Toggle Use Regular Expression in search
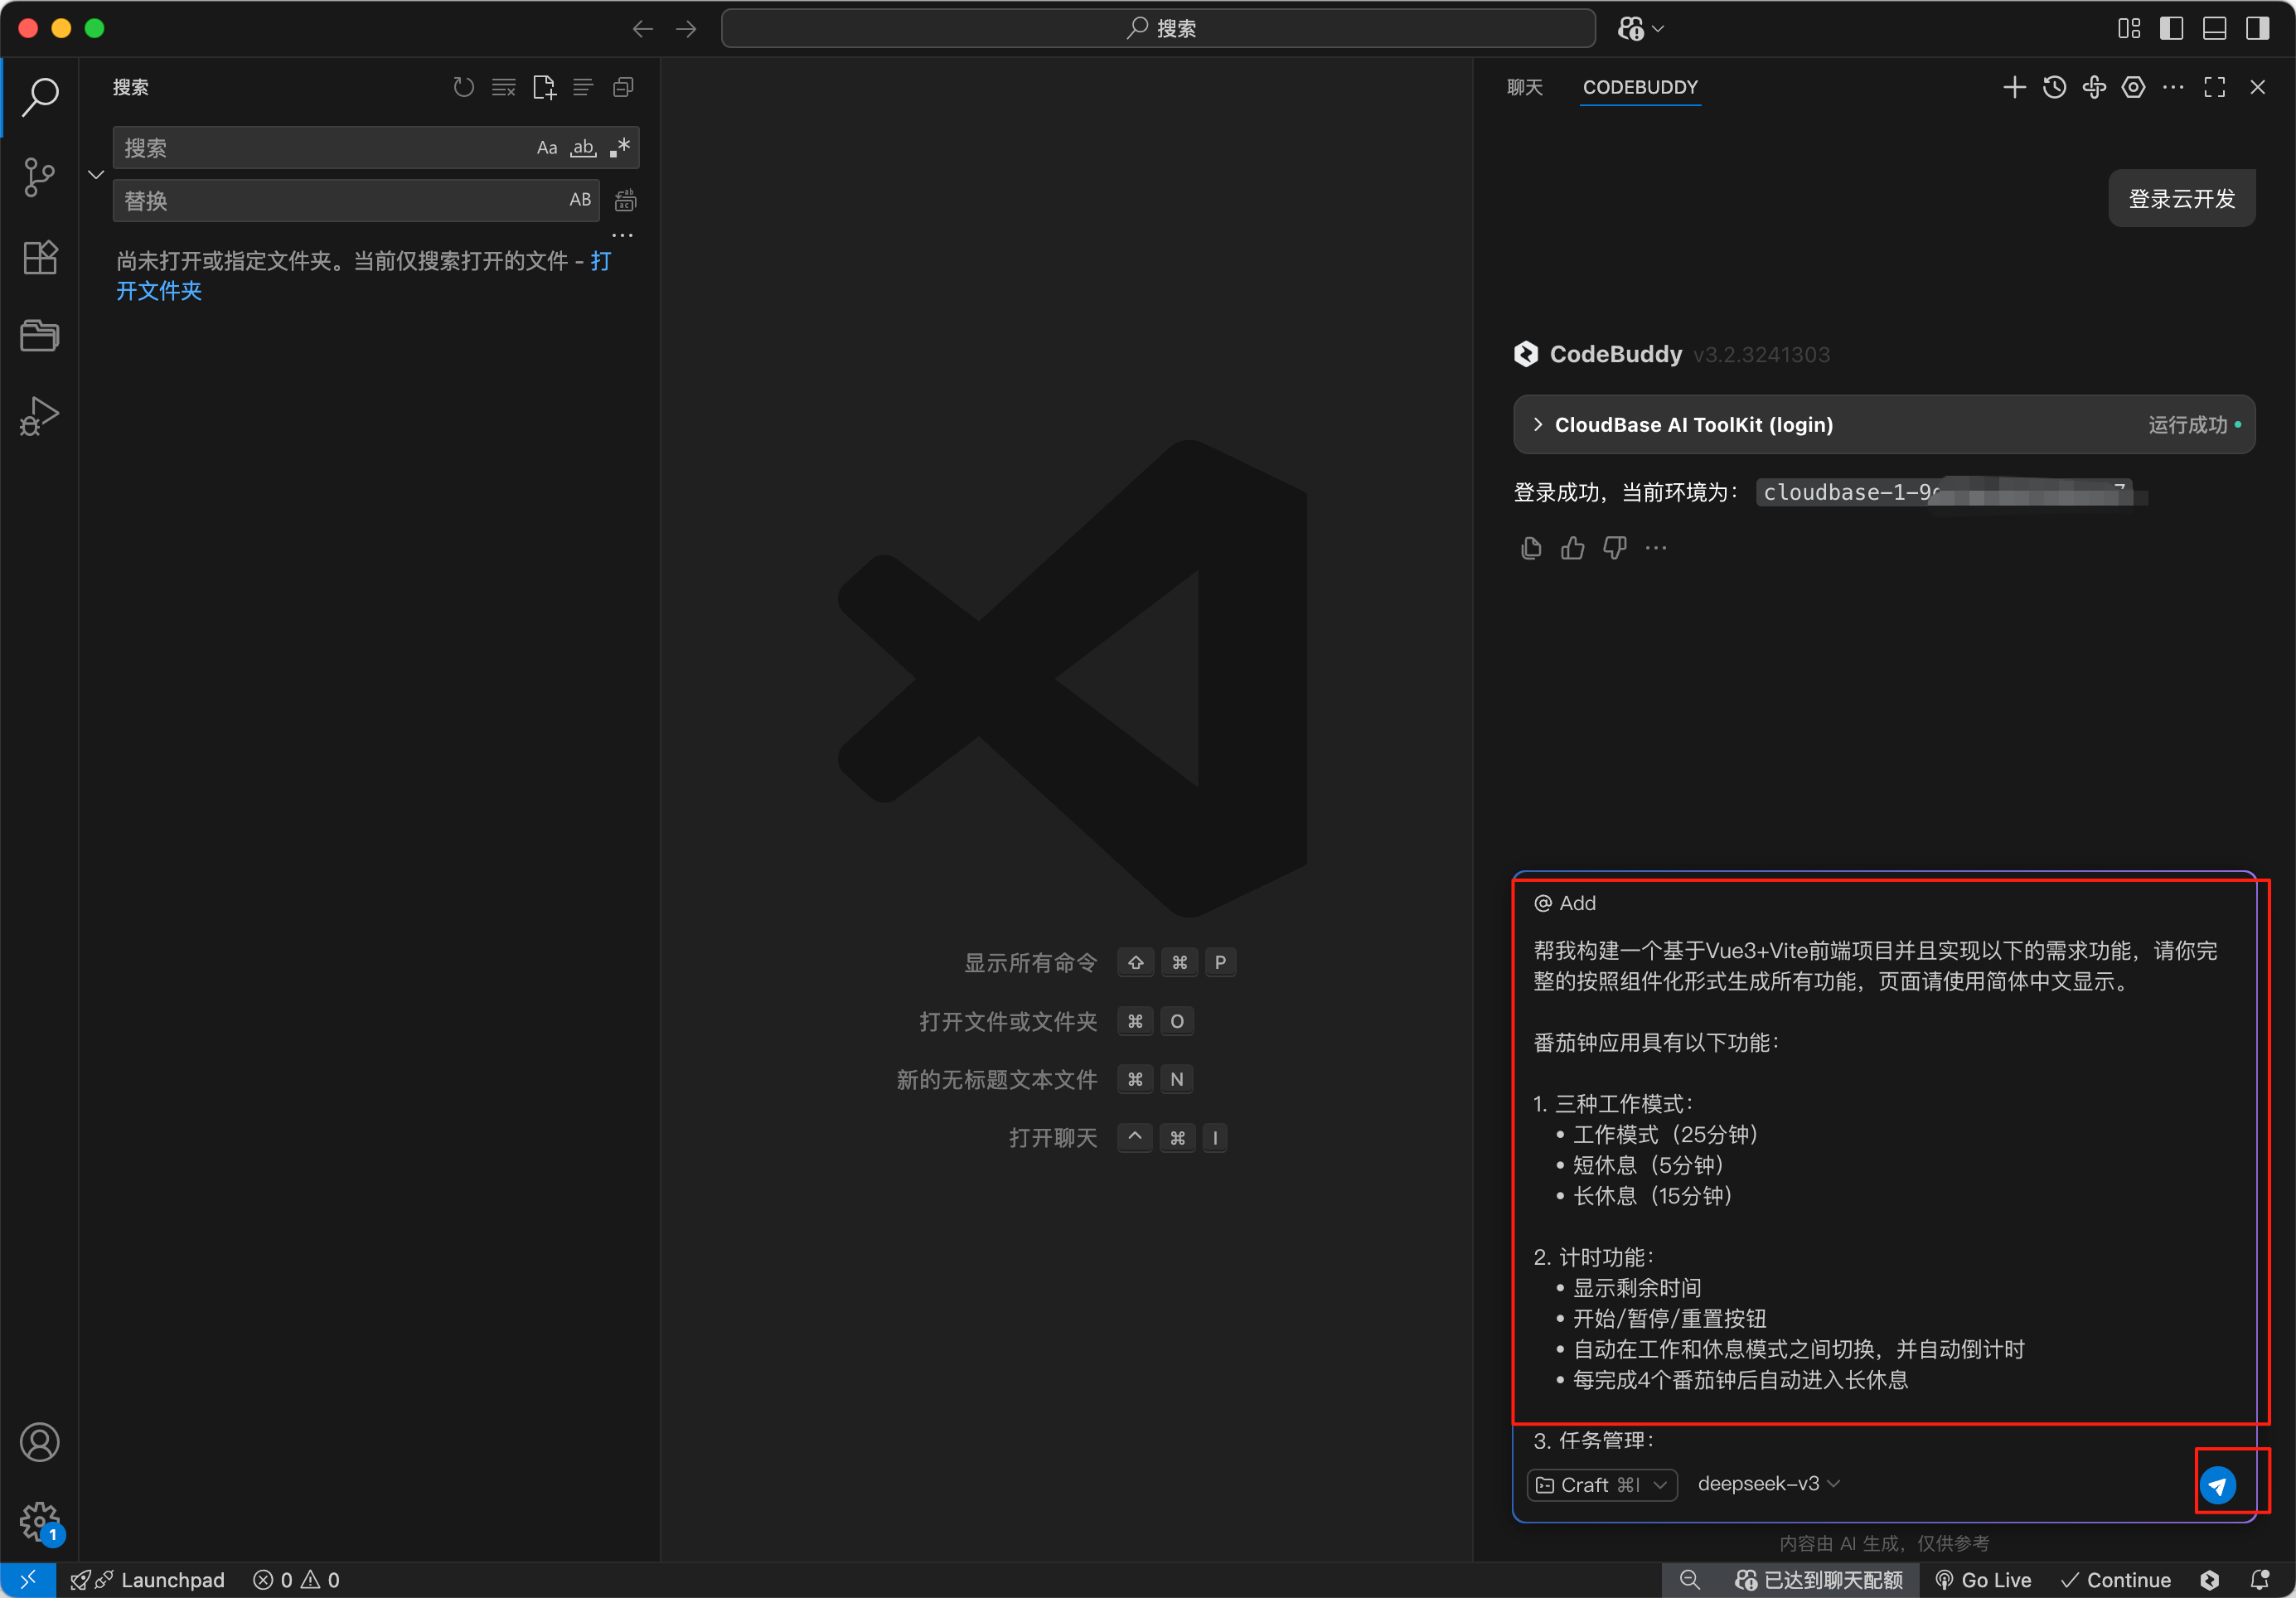2296x1598 pixels. pyautogui.click(x=620, y=148)
